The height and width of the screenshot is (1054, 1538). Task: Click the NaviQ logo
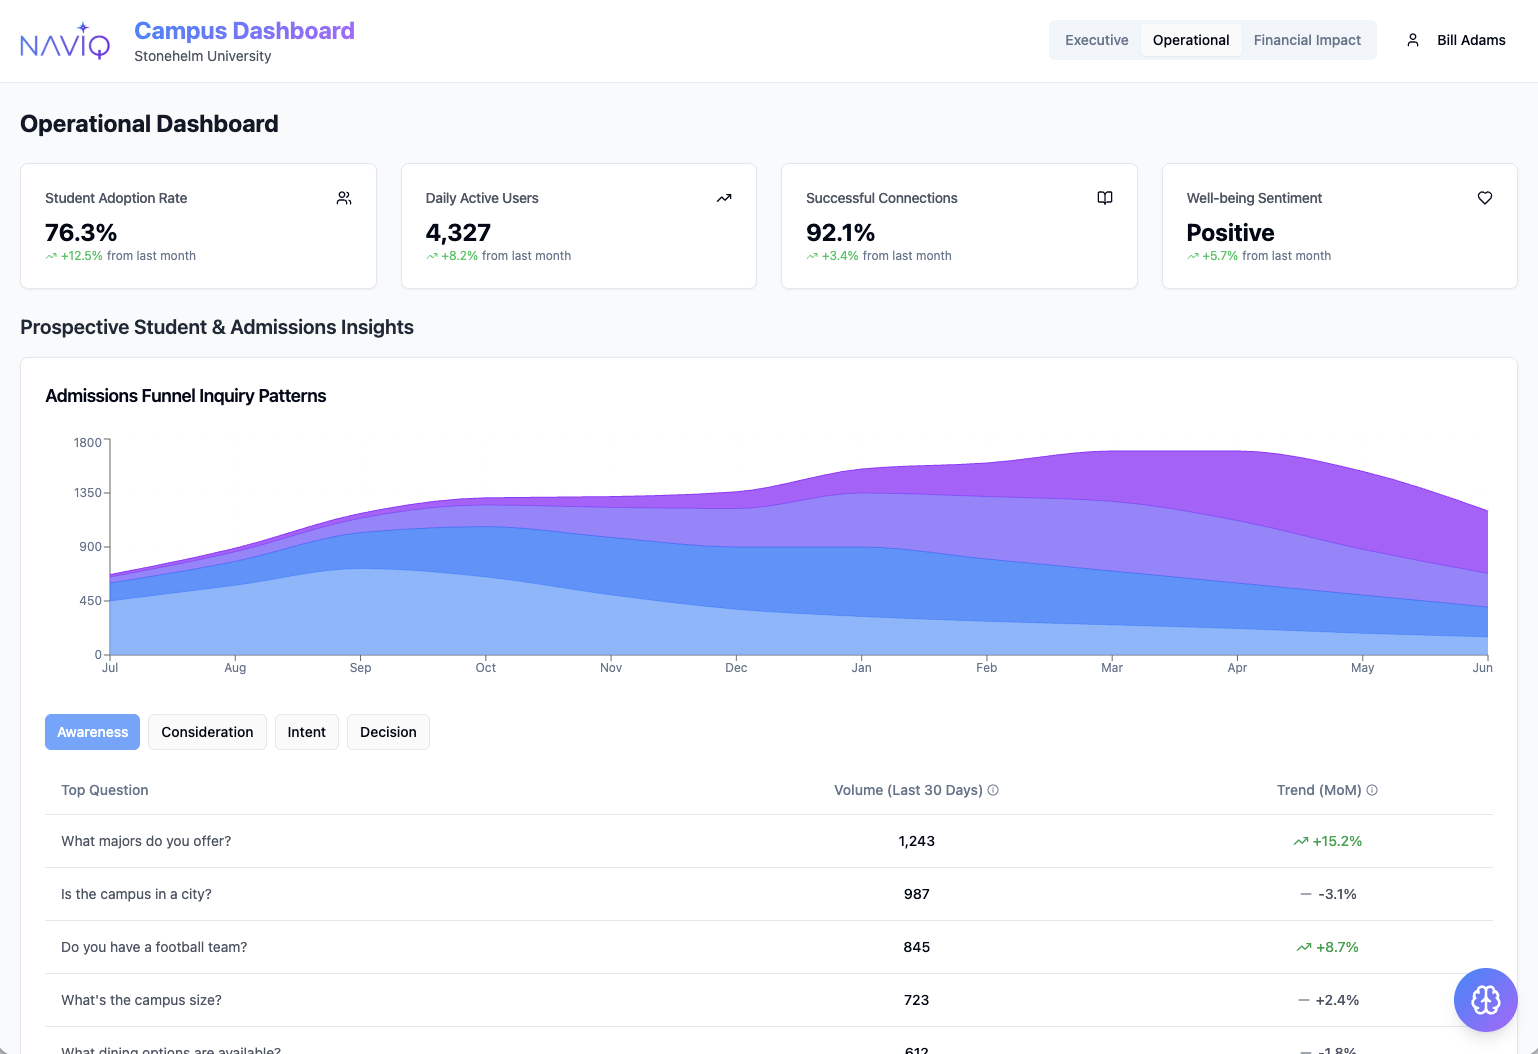tap(65, 40)
